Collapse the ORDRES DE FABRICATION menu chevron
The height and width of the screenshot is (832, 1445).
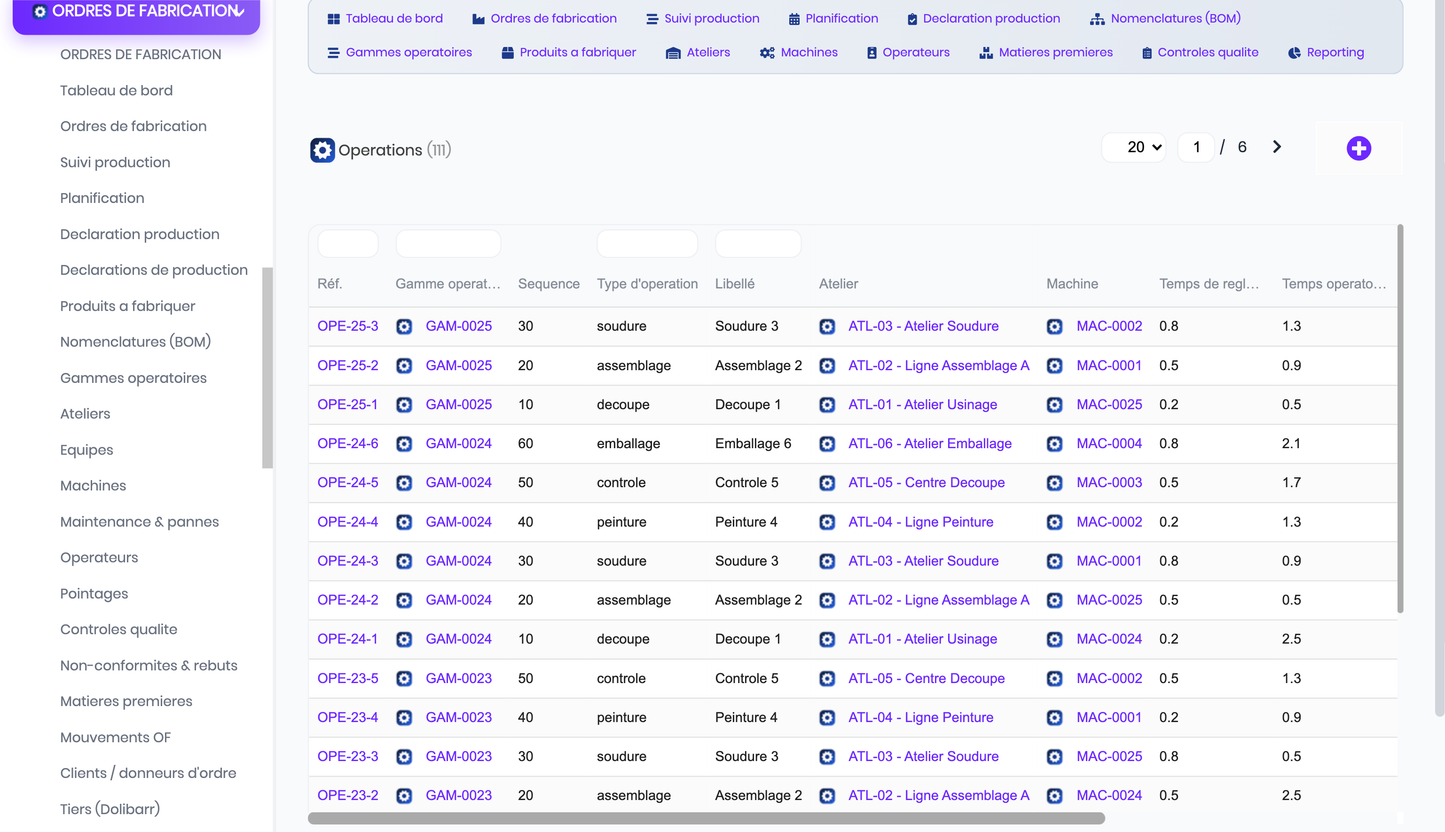tap(238, 12)
